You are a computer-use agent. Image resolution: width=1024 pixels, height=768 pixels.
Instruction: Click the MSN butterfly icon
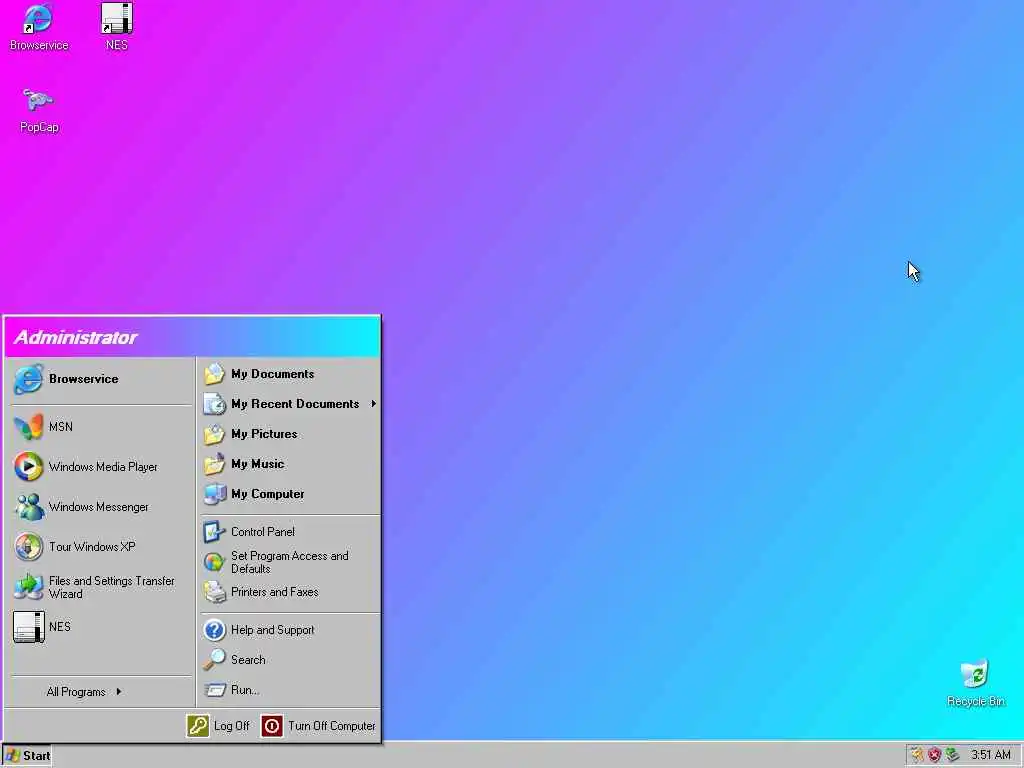click(28, 426)
